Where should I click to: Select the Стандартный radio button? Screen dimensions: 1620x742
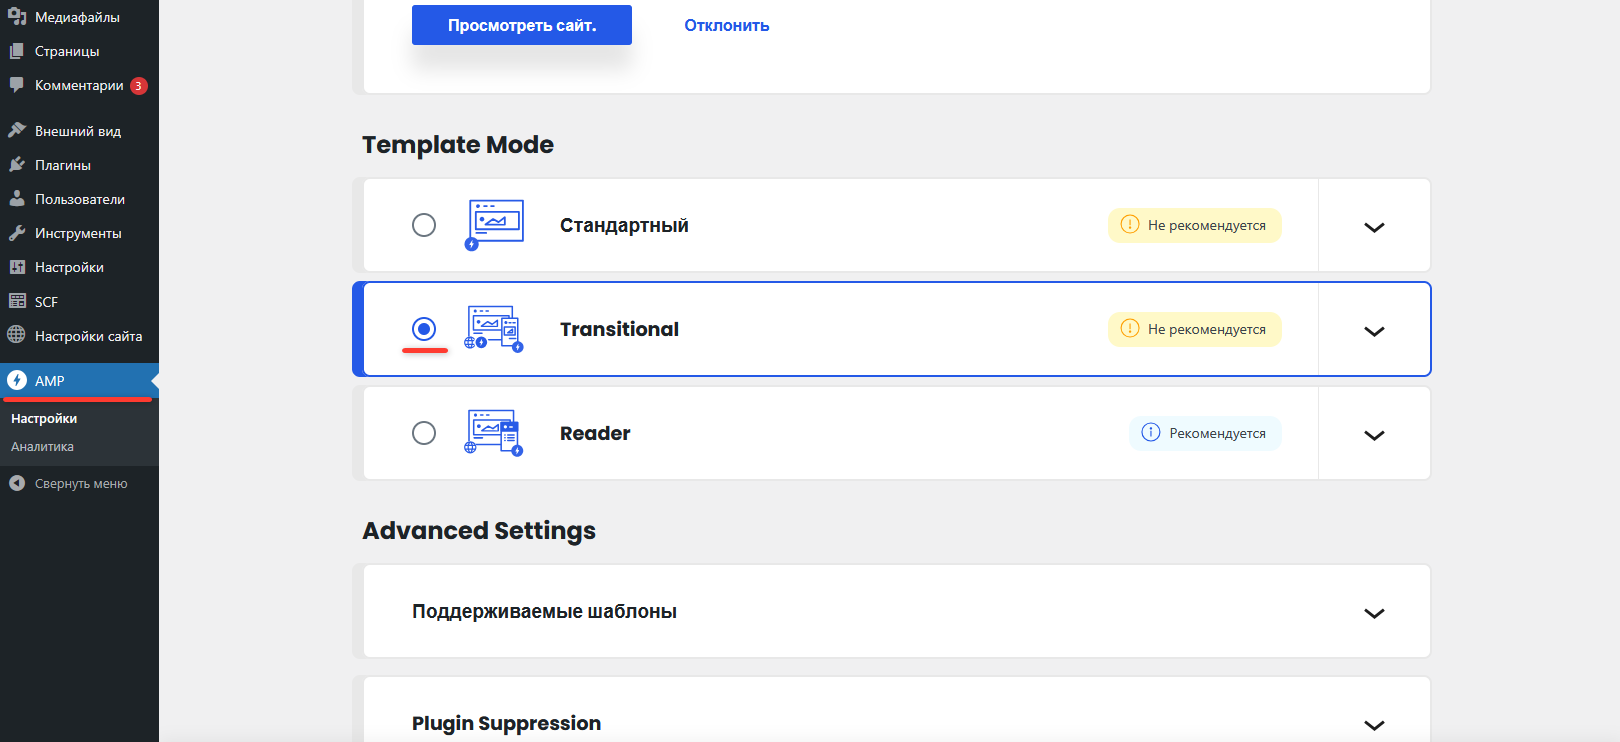coord(424,225)
